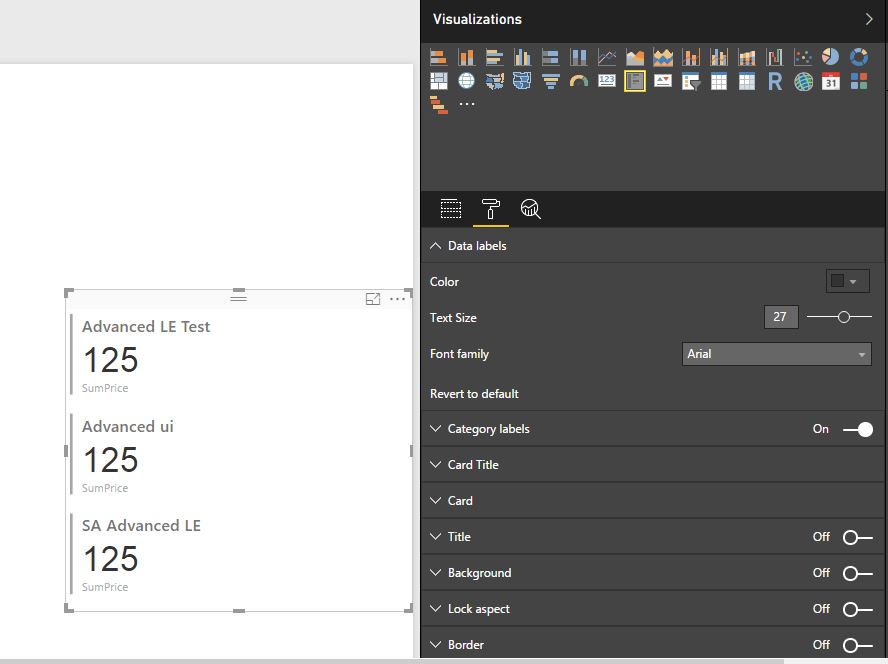Open the data label Color picker
Screen dimensions: 888x664
847,281
